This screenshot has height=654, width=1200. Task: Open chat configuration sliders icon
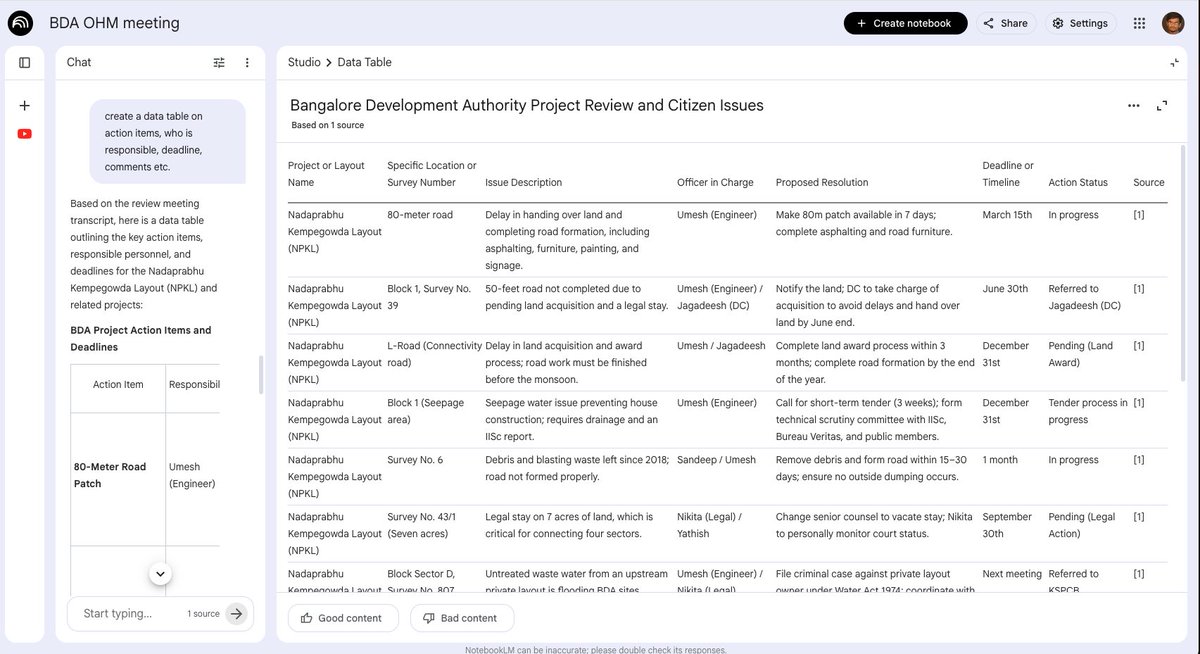click(219, 62)
